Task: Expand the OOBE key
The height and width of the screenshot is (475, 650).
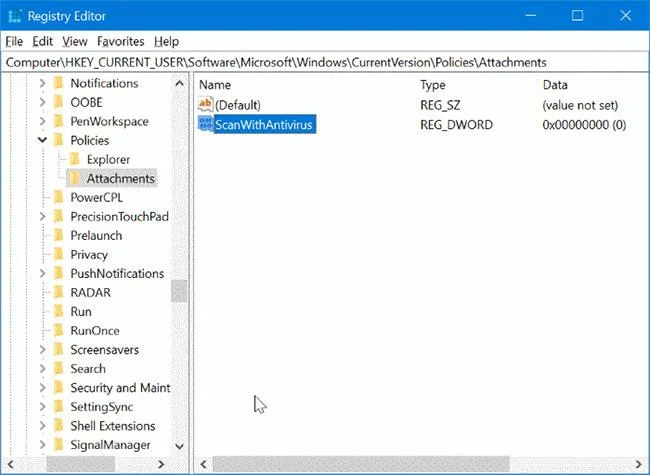Action: click(42, 102)
